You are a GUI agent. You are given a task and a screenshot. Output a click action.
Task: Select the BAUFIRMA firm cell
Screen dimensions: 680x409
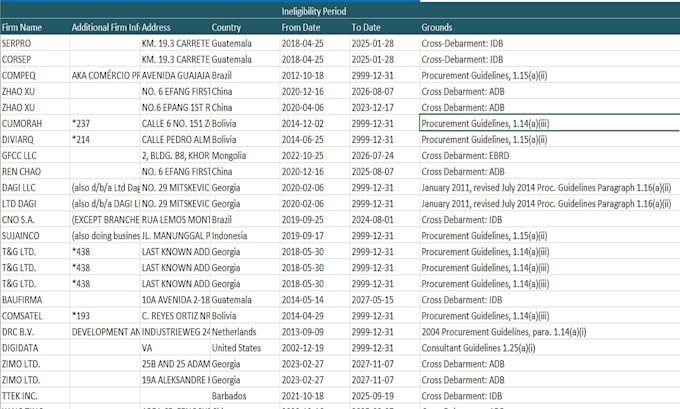35,300
